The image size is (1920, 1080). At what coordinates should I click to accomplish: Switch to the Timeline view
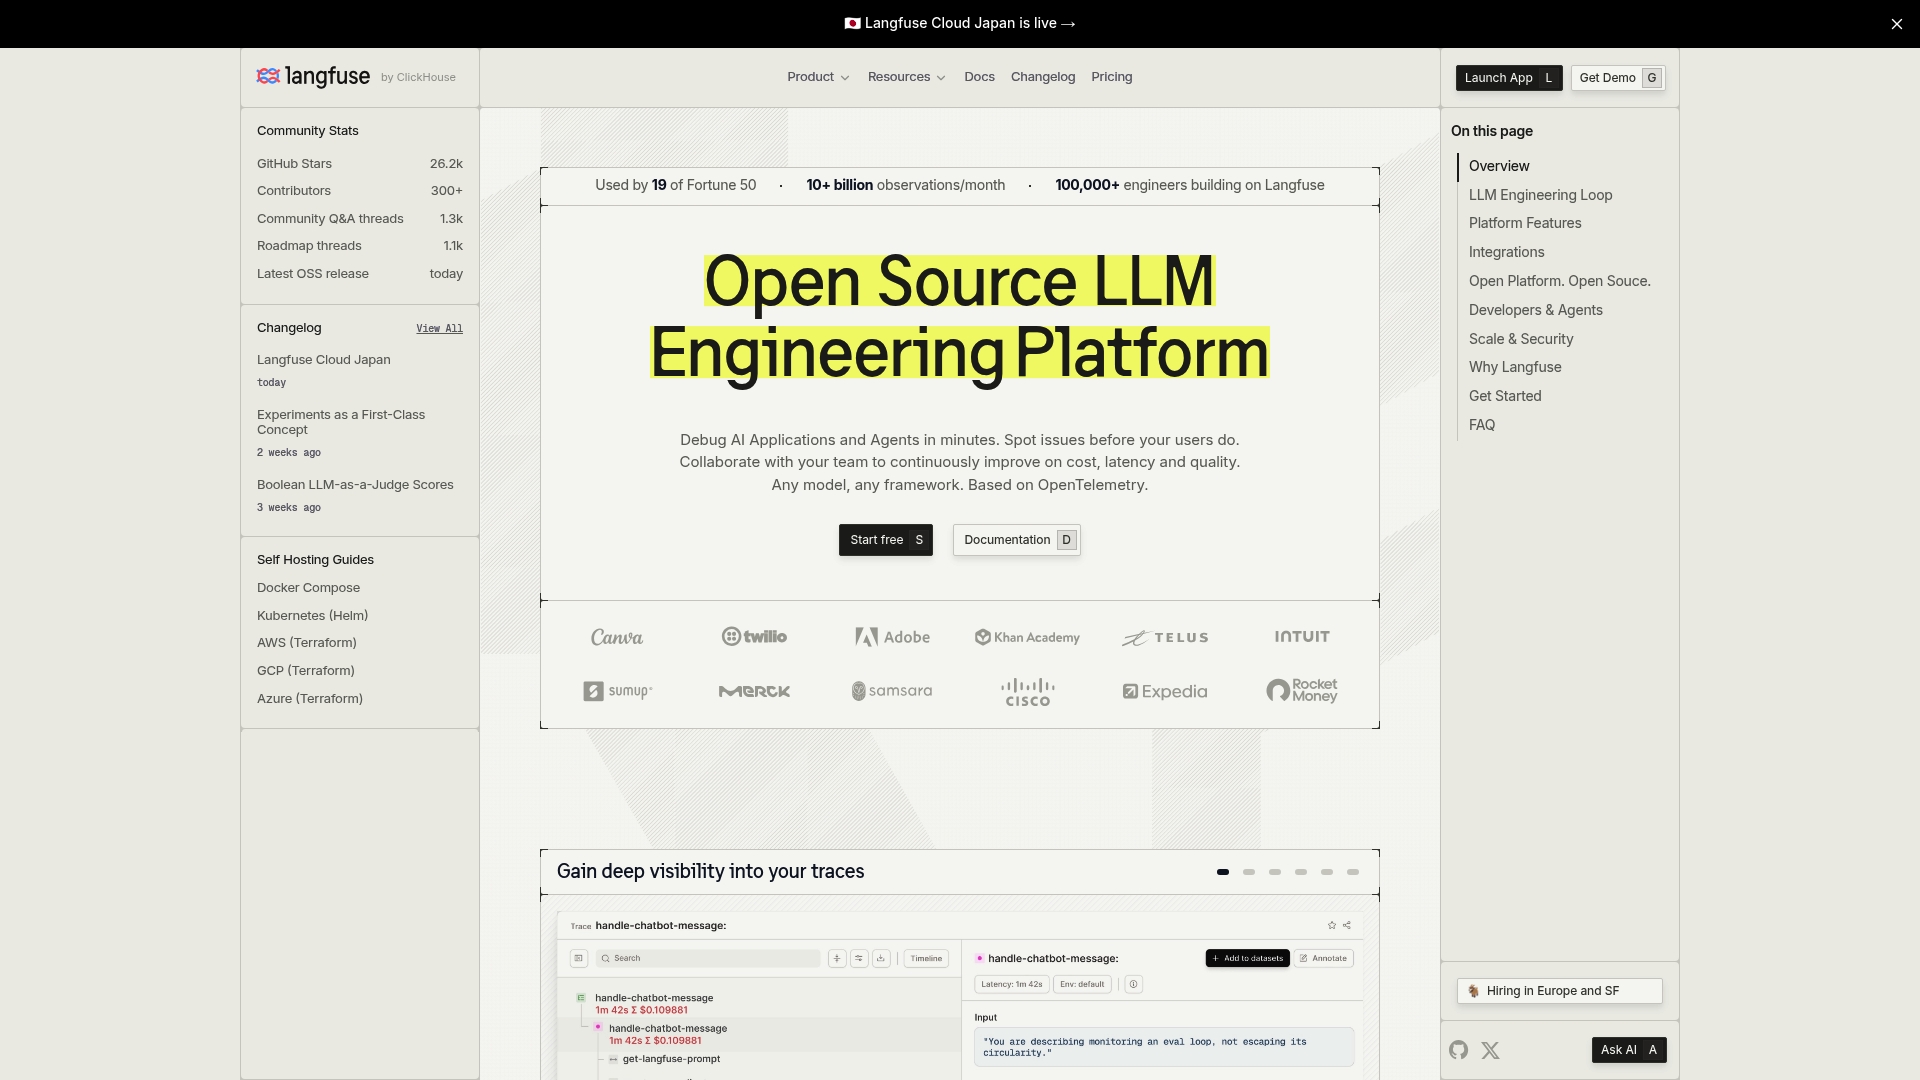pos(926,958)
